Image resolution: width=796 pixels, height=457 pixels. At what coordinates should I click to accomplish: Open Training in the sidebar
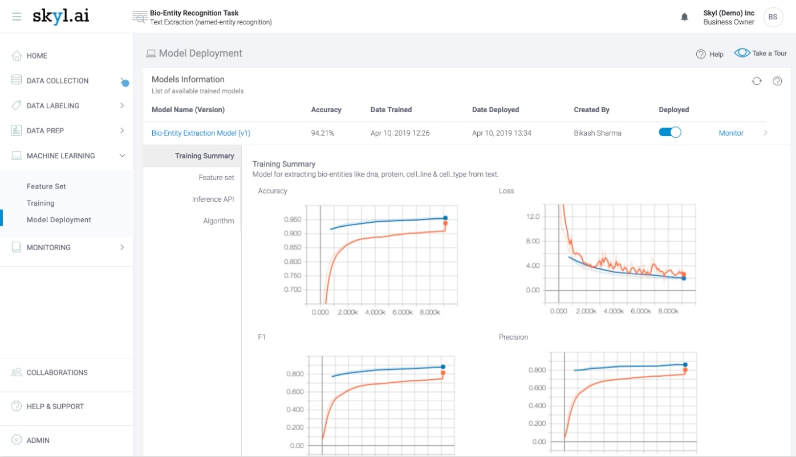41,203
